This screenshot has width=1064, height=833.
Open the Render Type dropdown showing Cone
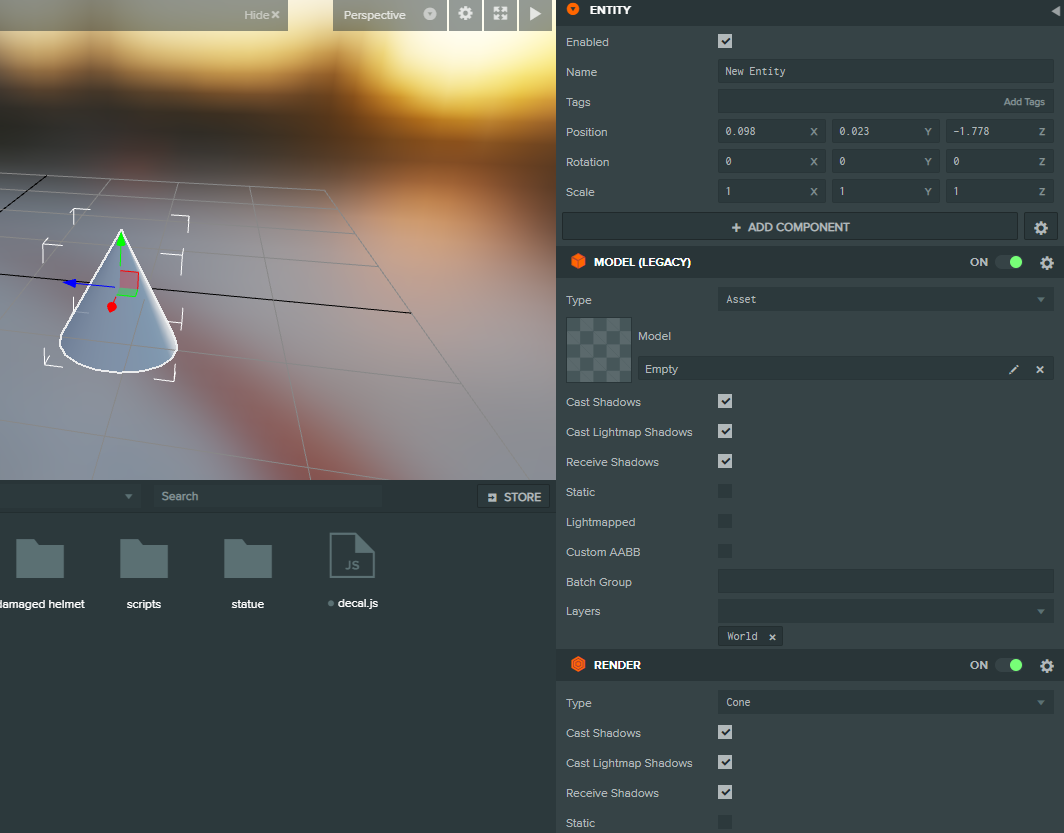[884, 702]
